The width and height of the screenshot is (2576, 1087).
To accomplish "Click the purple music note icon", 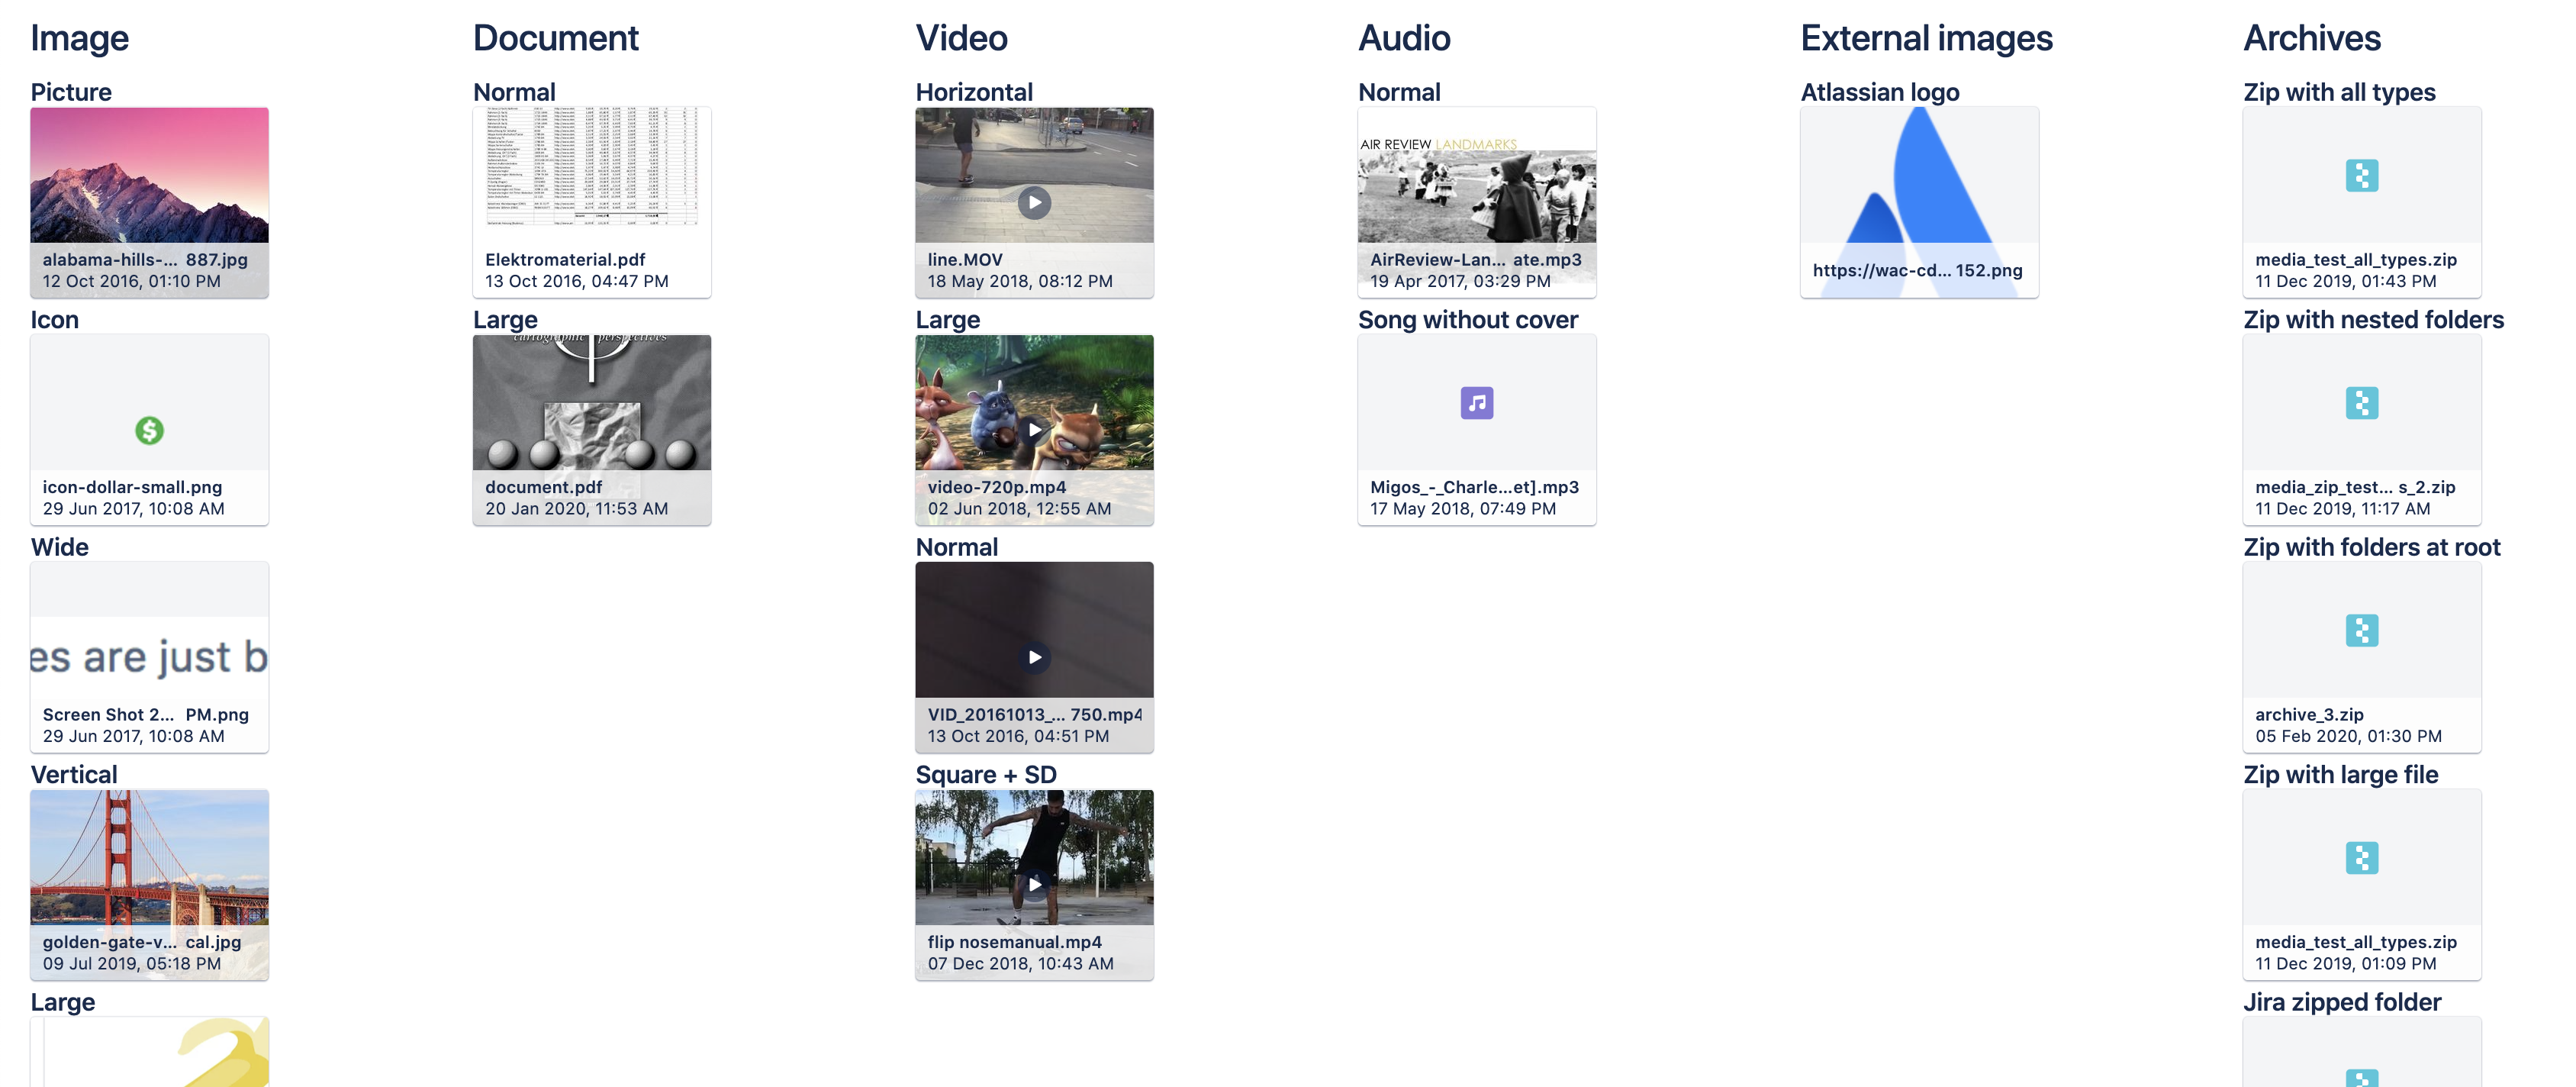I will tap(1476, 403).
